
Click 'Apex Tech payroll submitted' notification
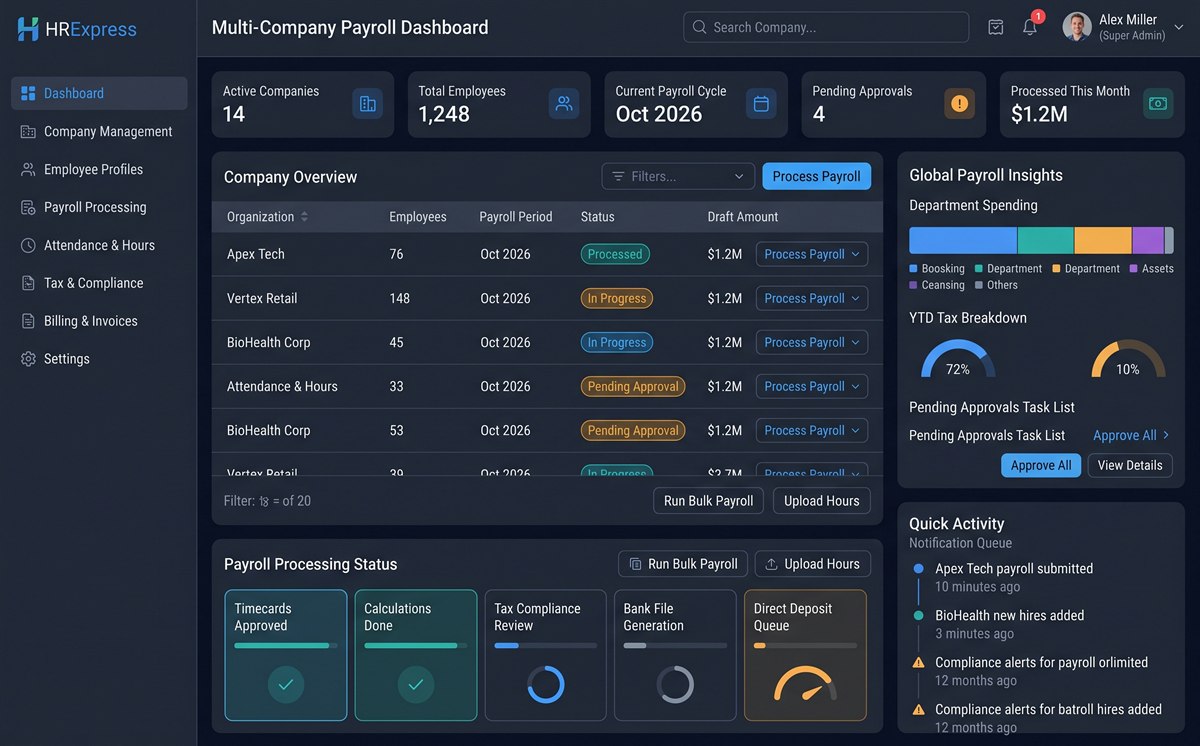point(1014,568)
